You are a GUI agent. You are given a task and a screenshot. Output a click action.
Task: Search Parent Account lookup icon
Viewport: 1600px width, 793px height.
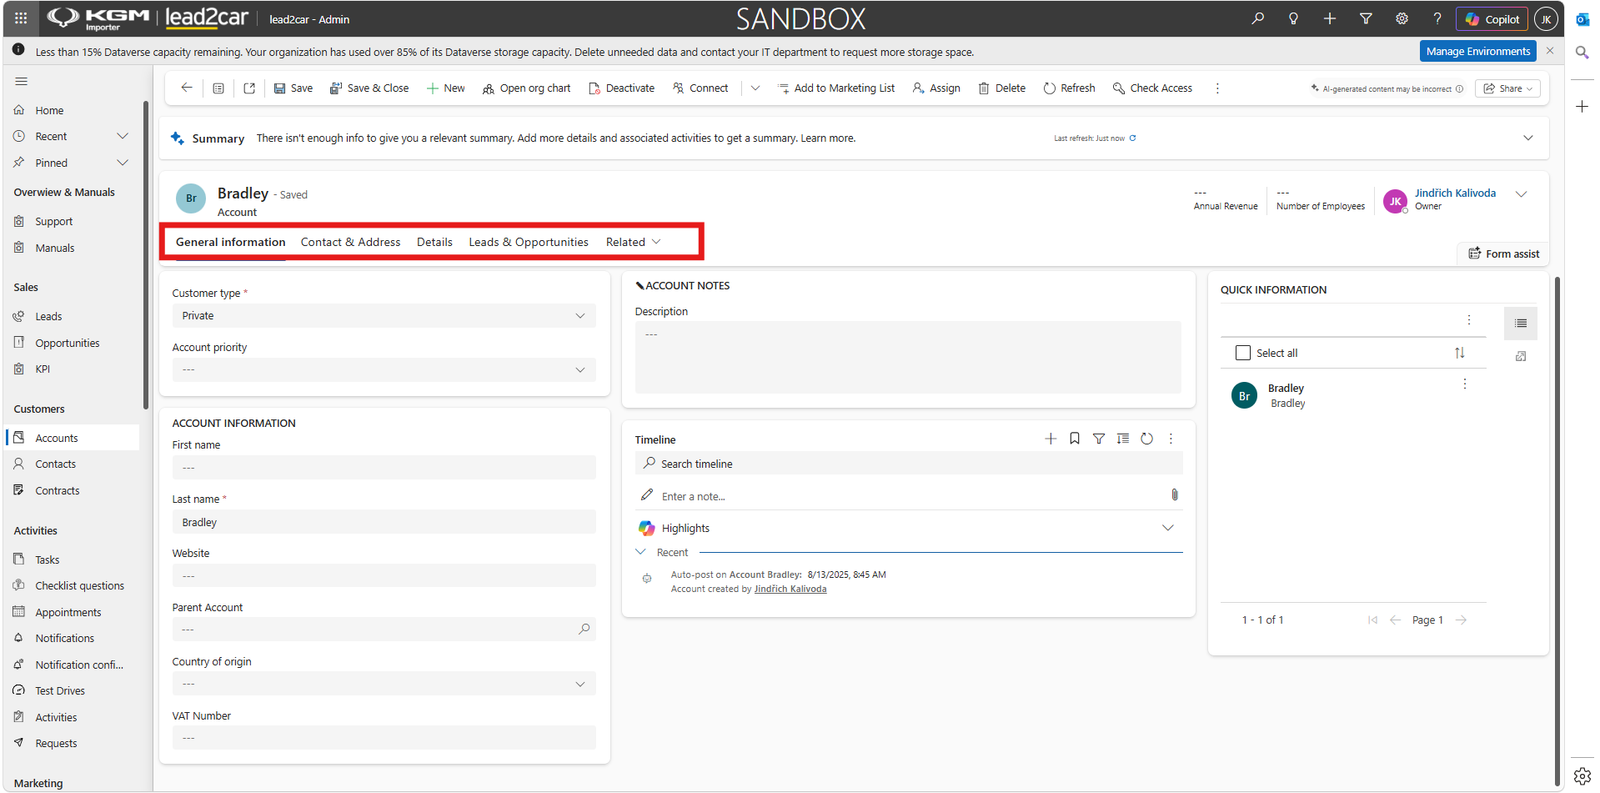click(584, 630)
